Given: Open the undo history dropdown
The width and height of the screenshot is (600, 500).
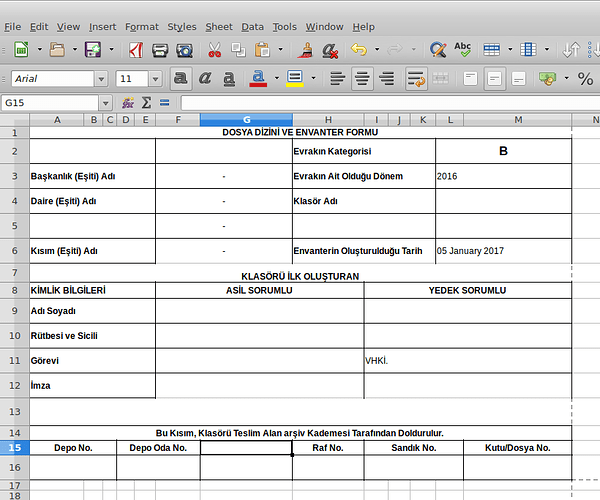Looking at the screenshot, I should point(377,50).
